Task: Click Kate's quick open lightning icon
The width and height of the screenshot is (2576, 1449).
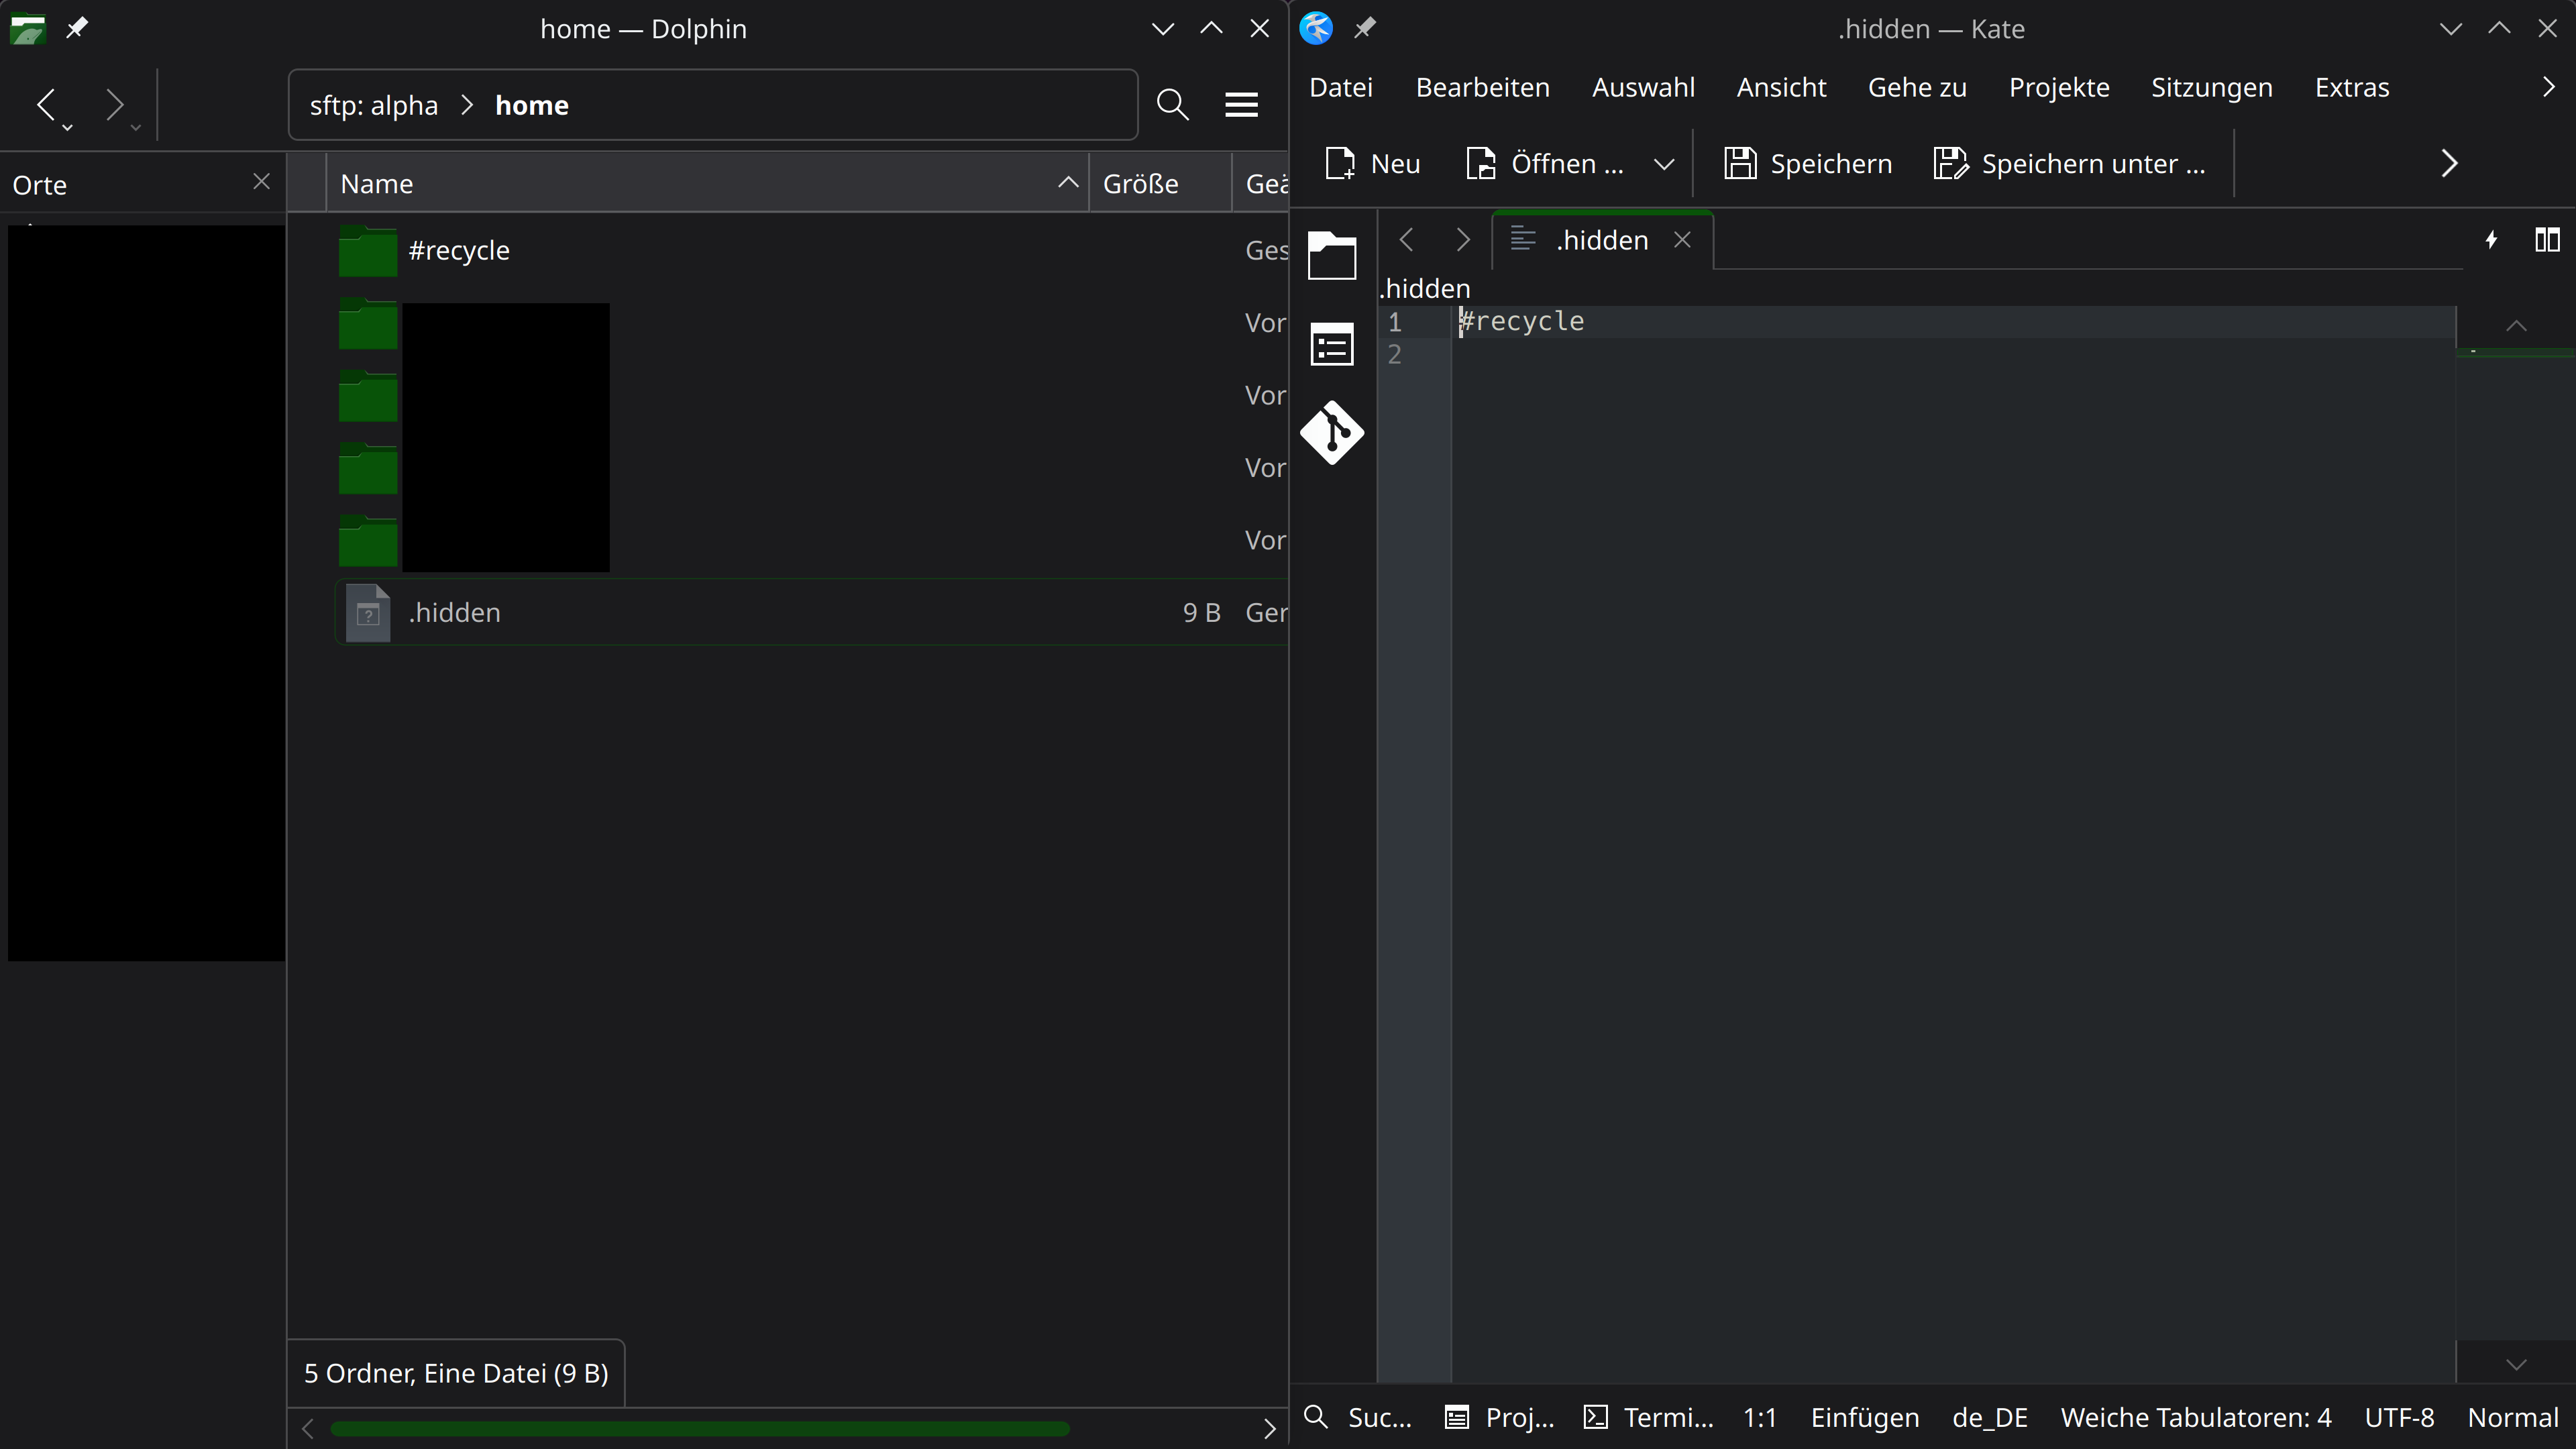Action: point(2491,240)
